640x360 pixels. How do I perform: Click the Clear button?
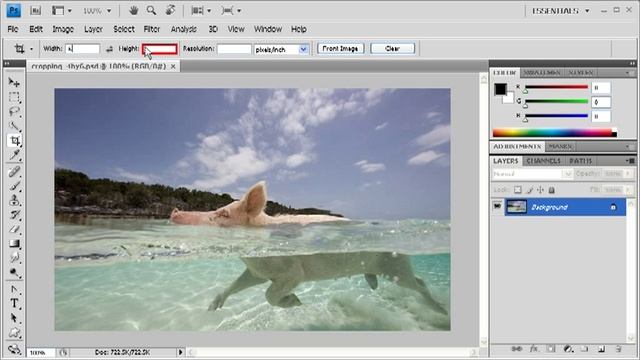392,49
